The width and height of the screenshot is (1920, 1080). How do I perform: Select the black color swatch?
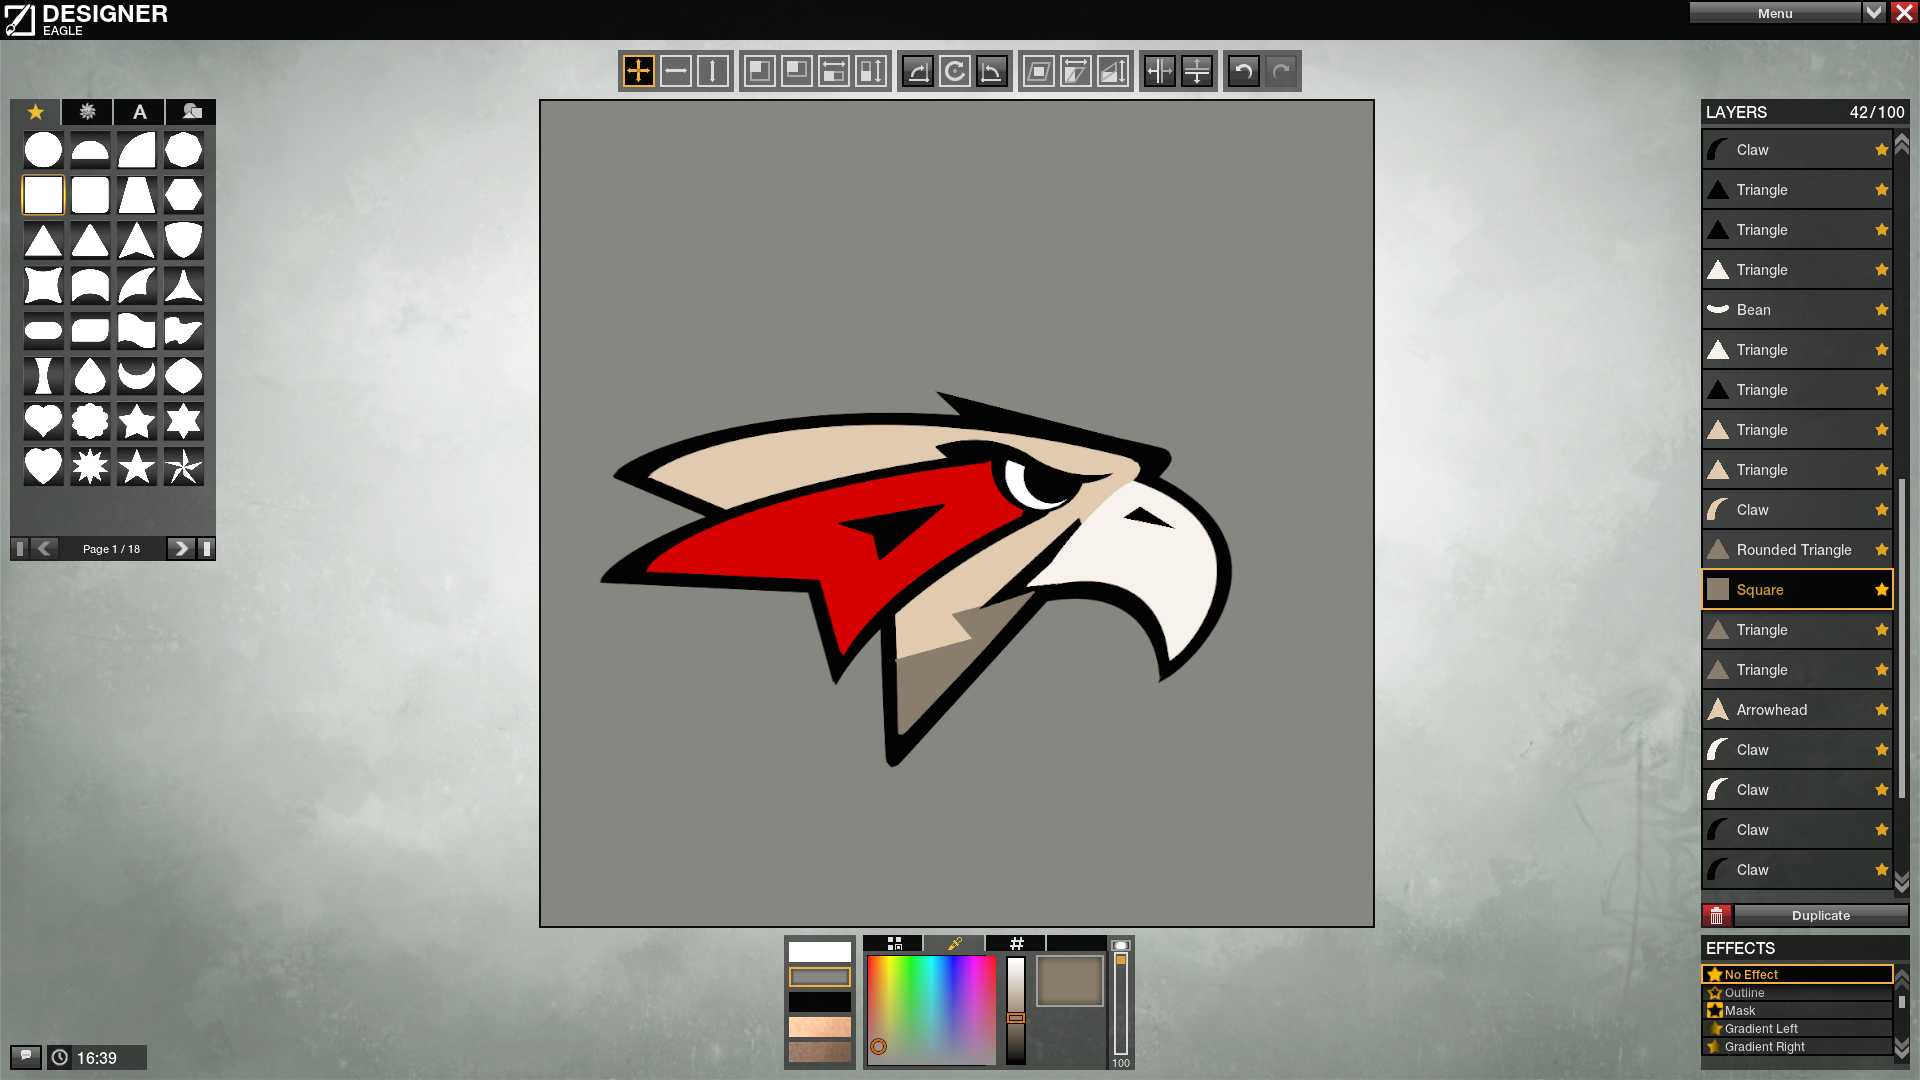(819, 1002)
